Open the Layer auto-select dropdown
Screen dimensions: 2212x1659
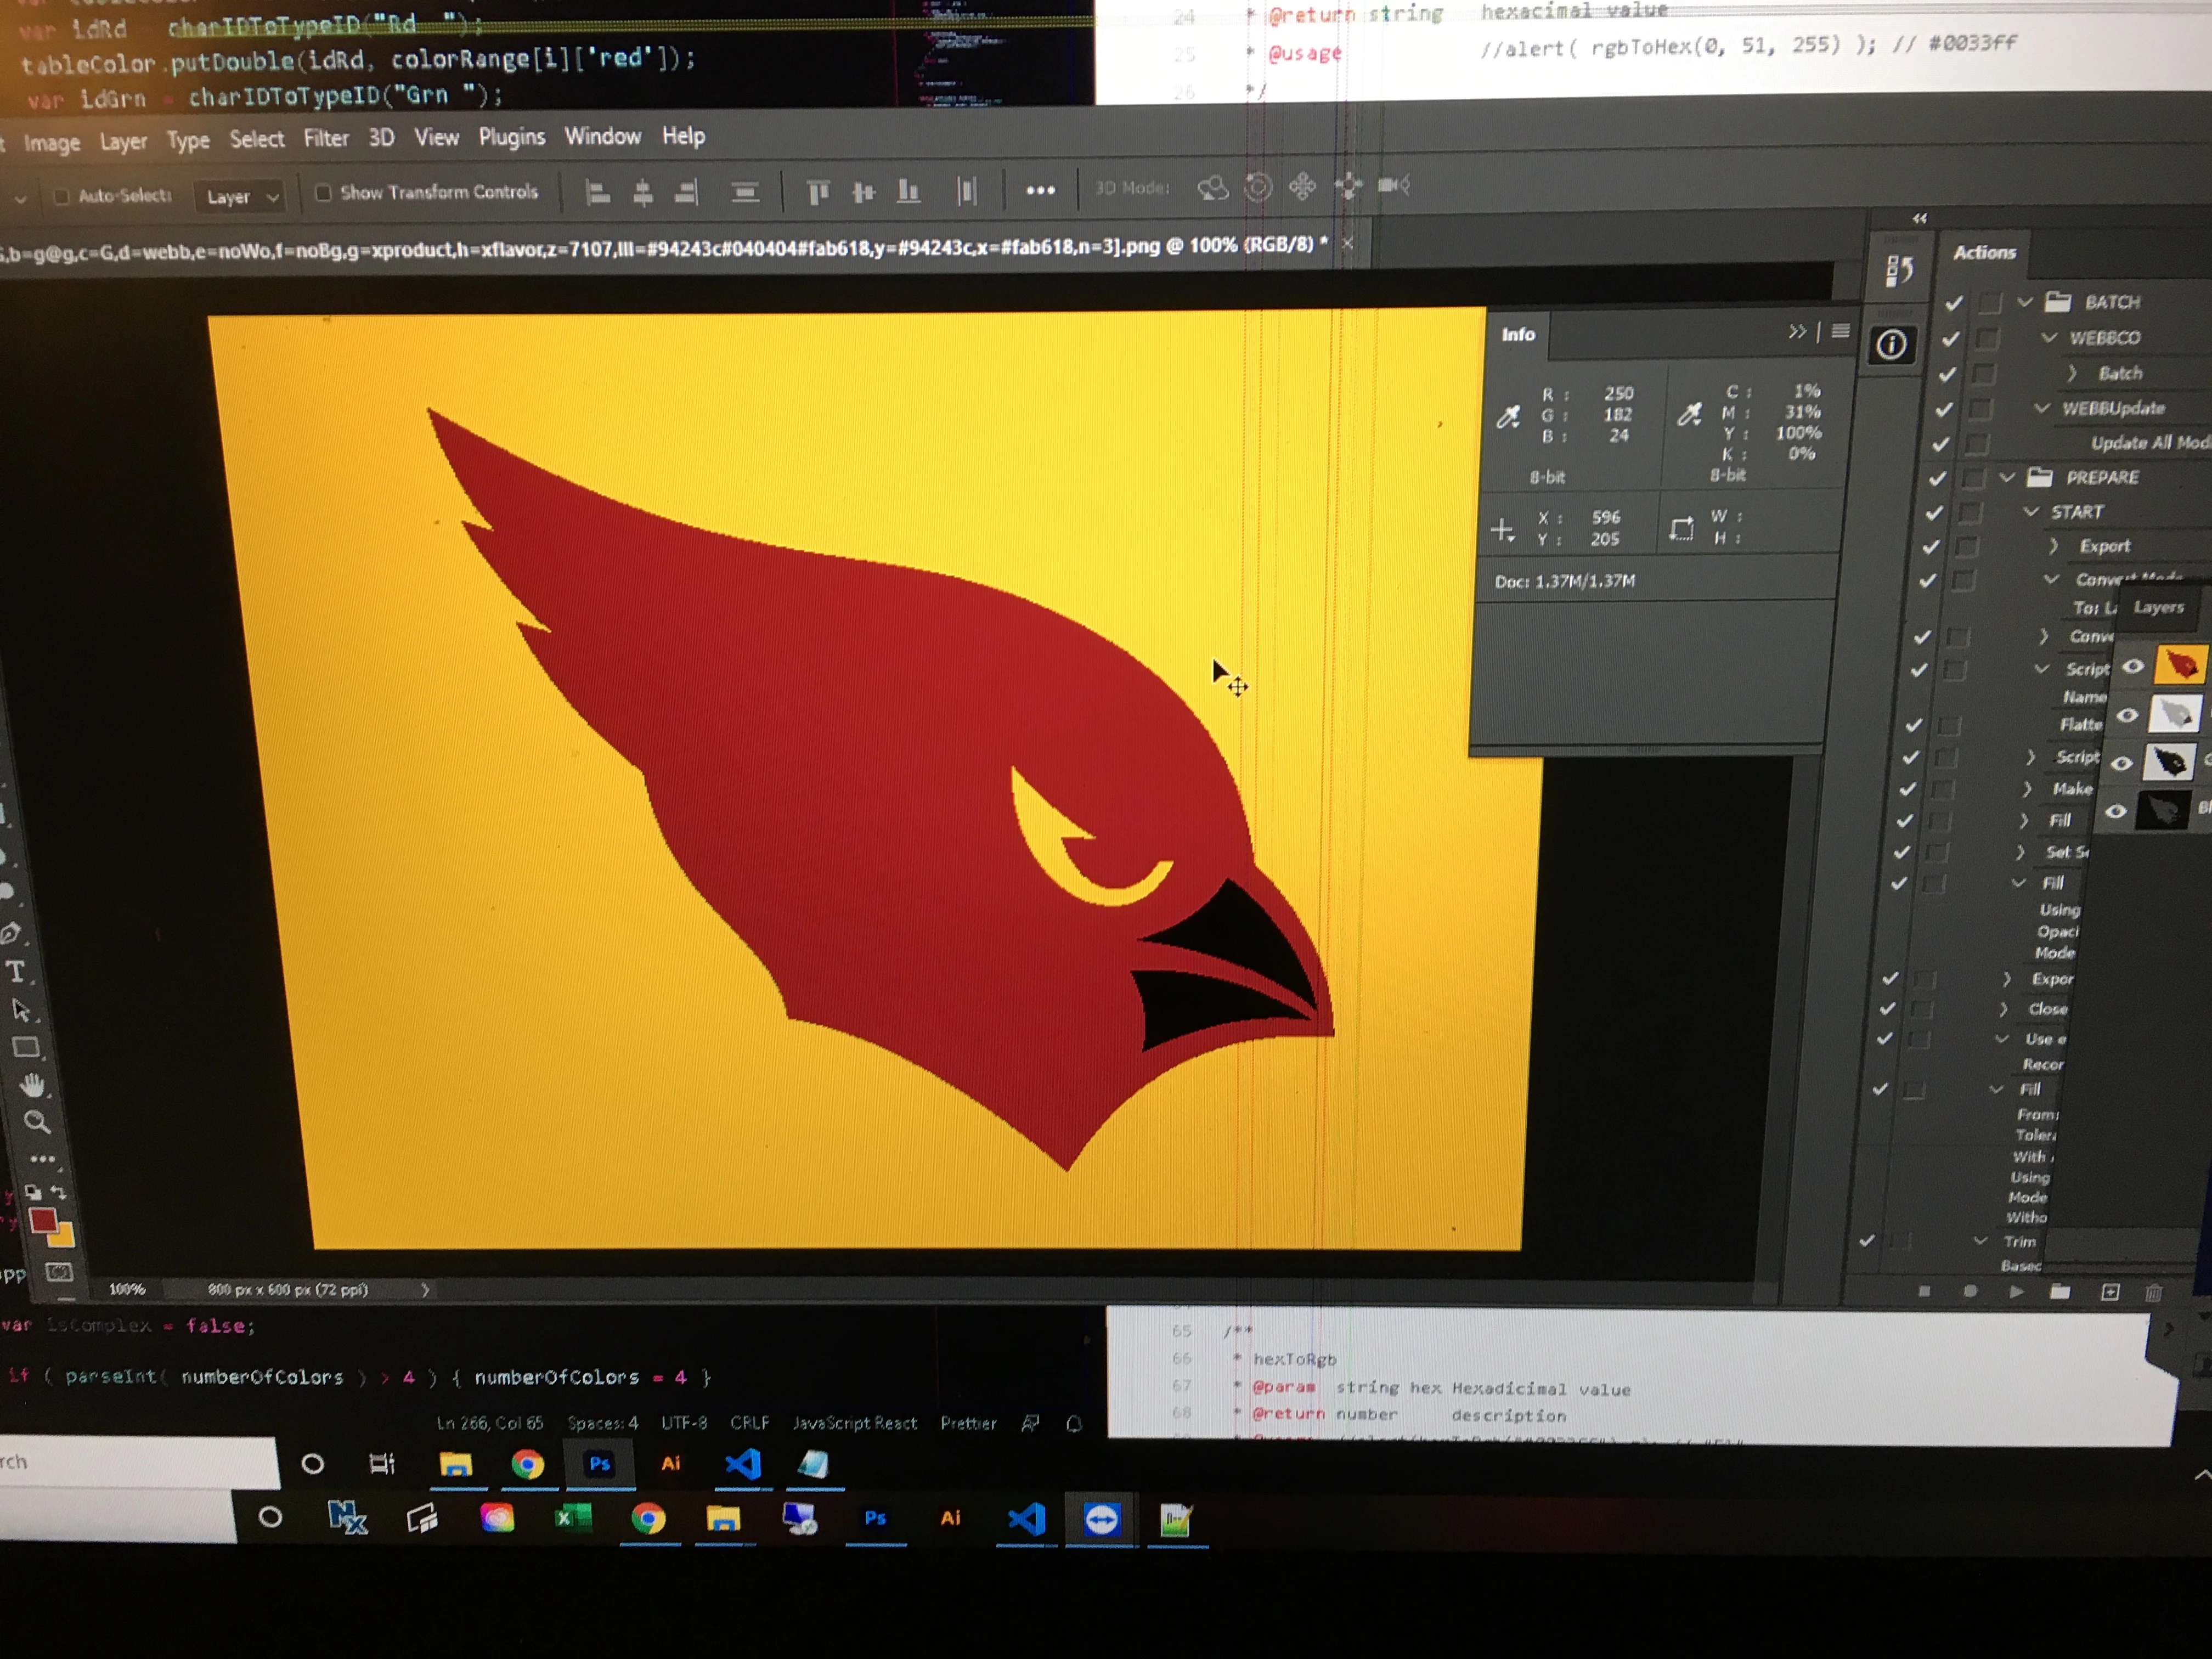[x=241, y=197]
